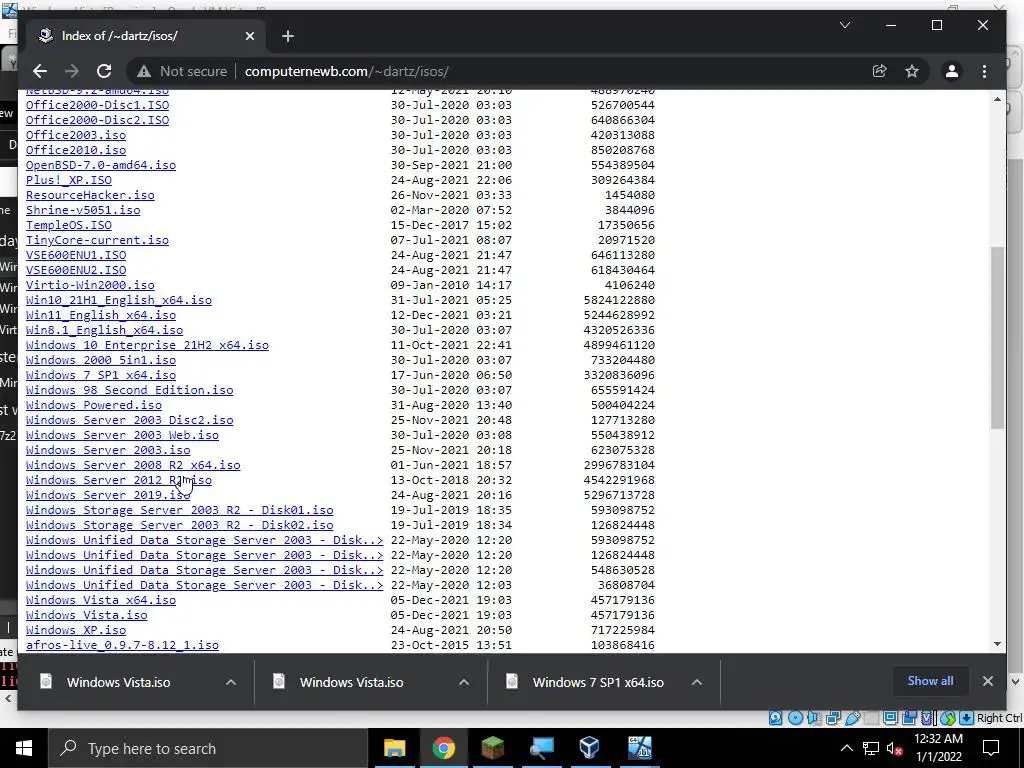Click the VirtualBox Right Ctrl host key indicator
The width and height of the screenshot is (1024, 768).
(999, 718)
